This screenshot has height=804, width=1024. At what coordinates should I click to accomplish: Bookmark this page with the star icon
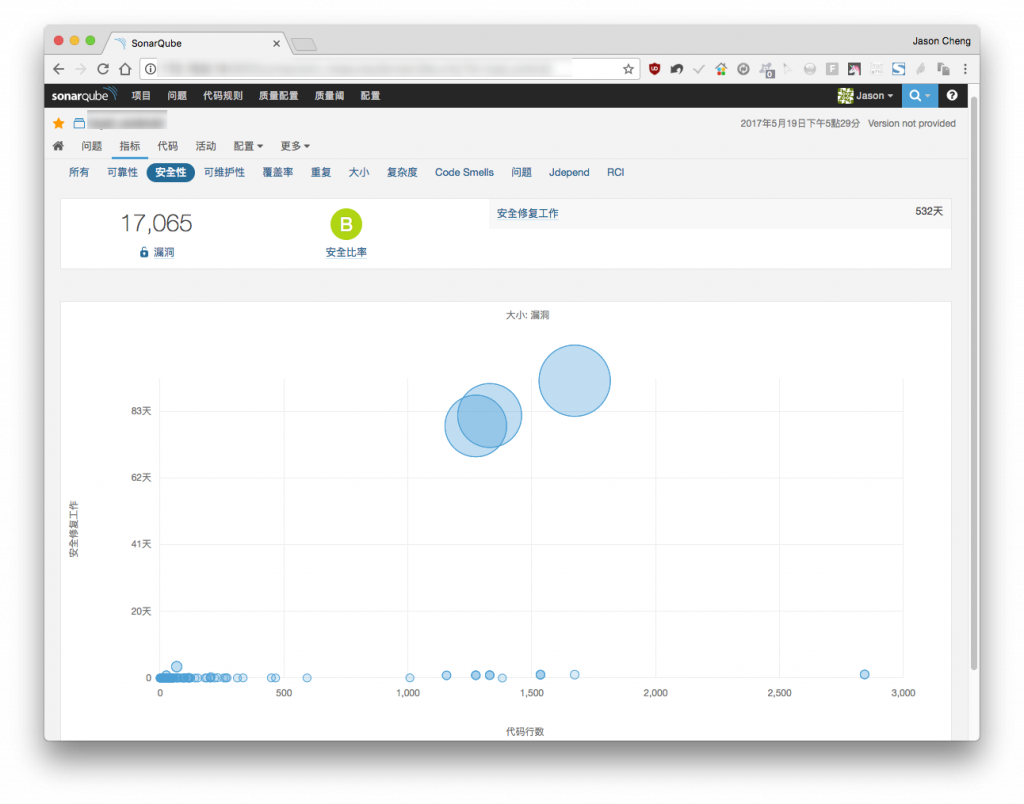click(x=628, y=69)
